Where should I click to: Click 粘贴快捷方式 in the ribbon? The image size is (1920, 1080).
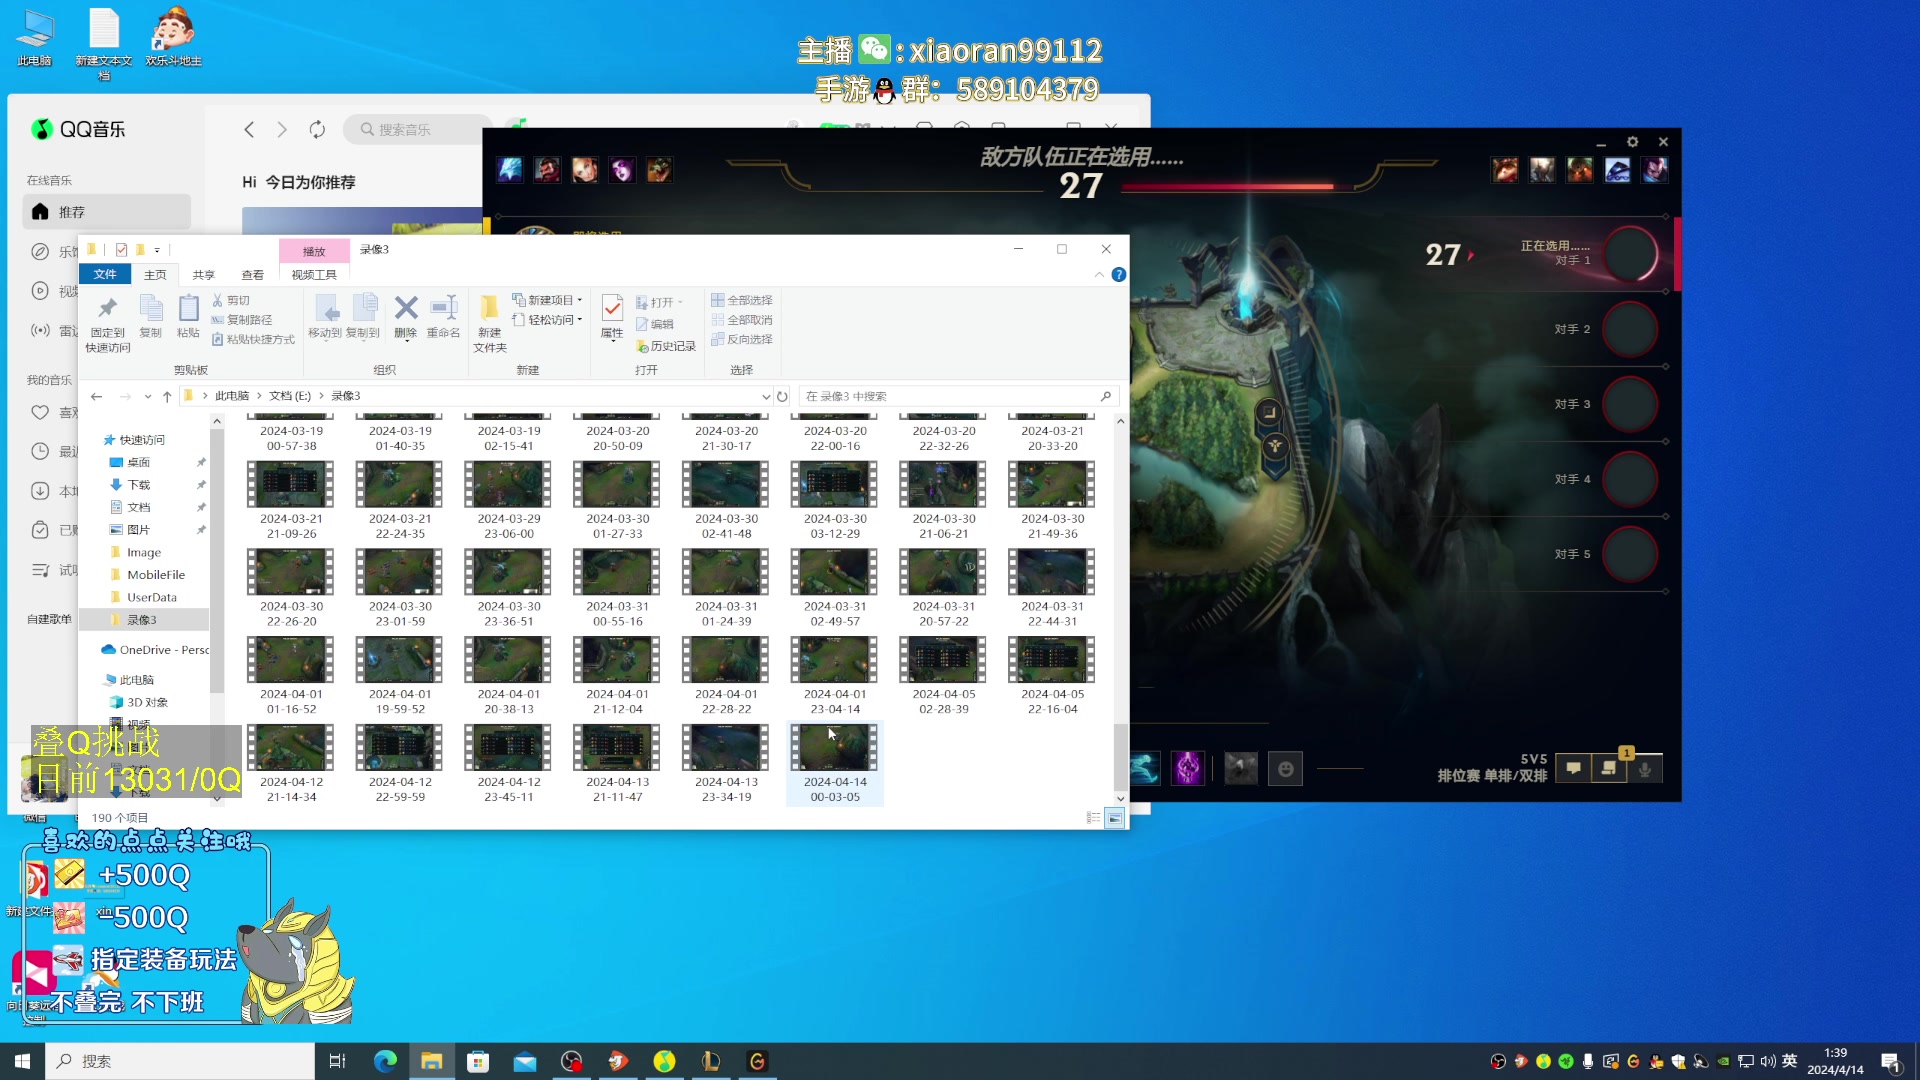tap(253, 339)
